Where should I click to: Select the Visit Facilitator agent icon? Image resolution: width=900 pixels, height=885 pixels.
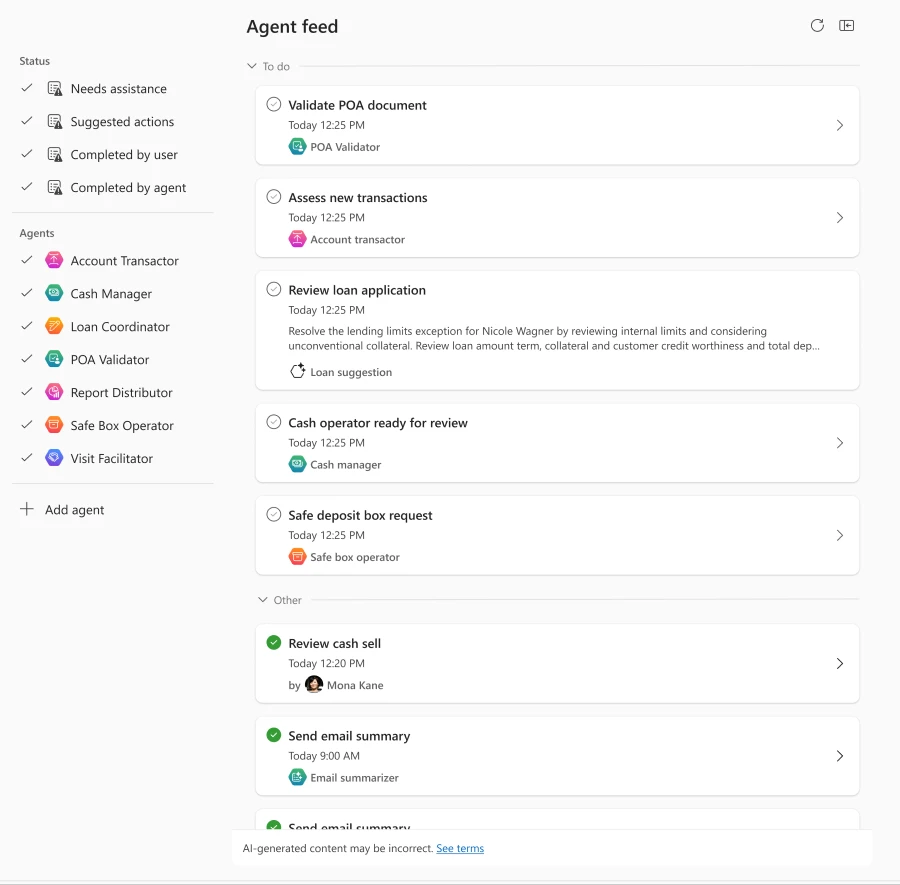(53, 458)
